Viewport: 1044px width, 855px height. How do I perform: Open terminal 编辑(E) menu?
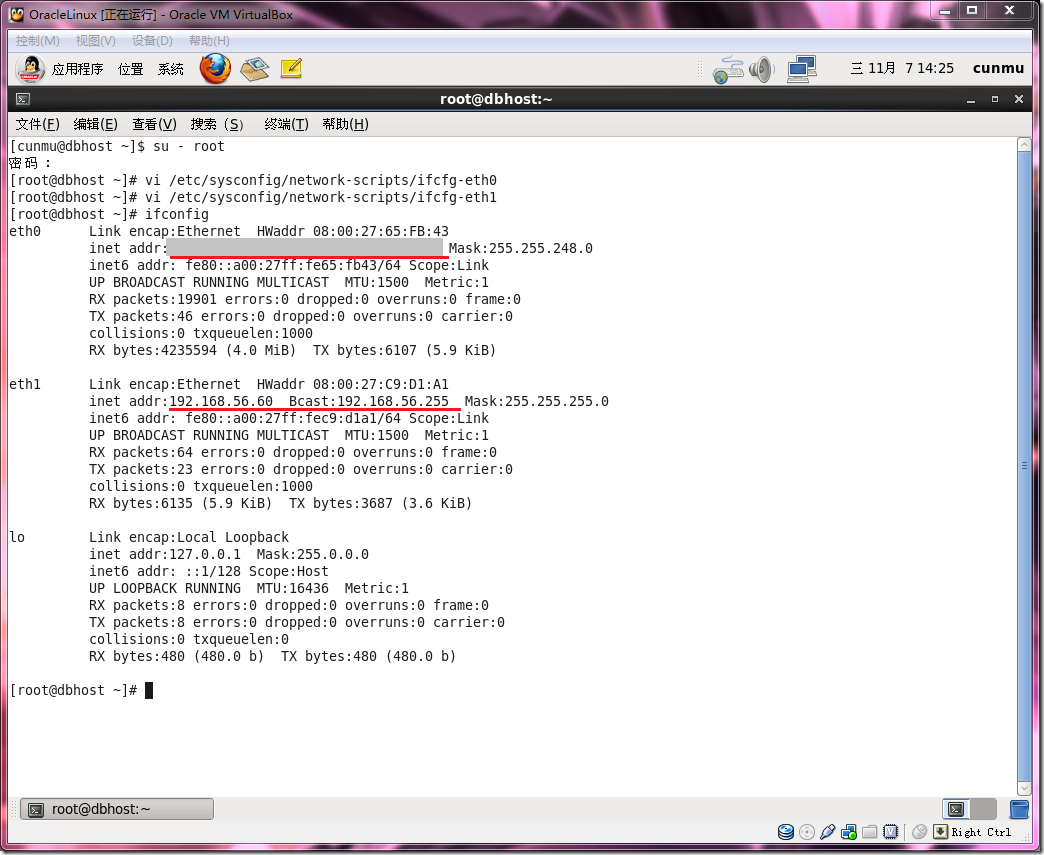point(95,125)
